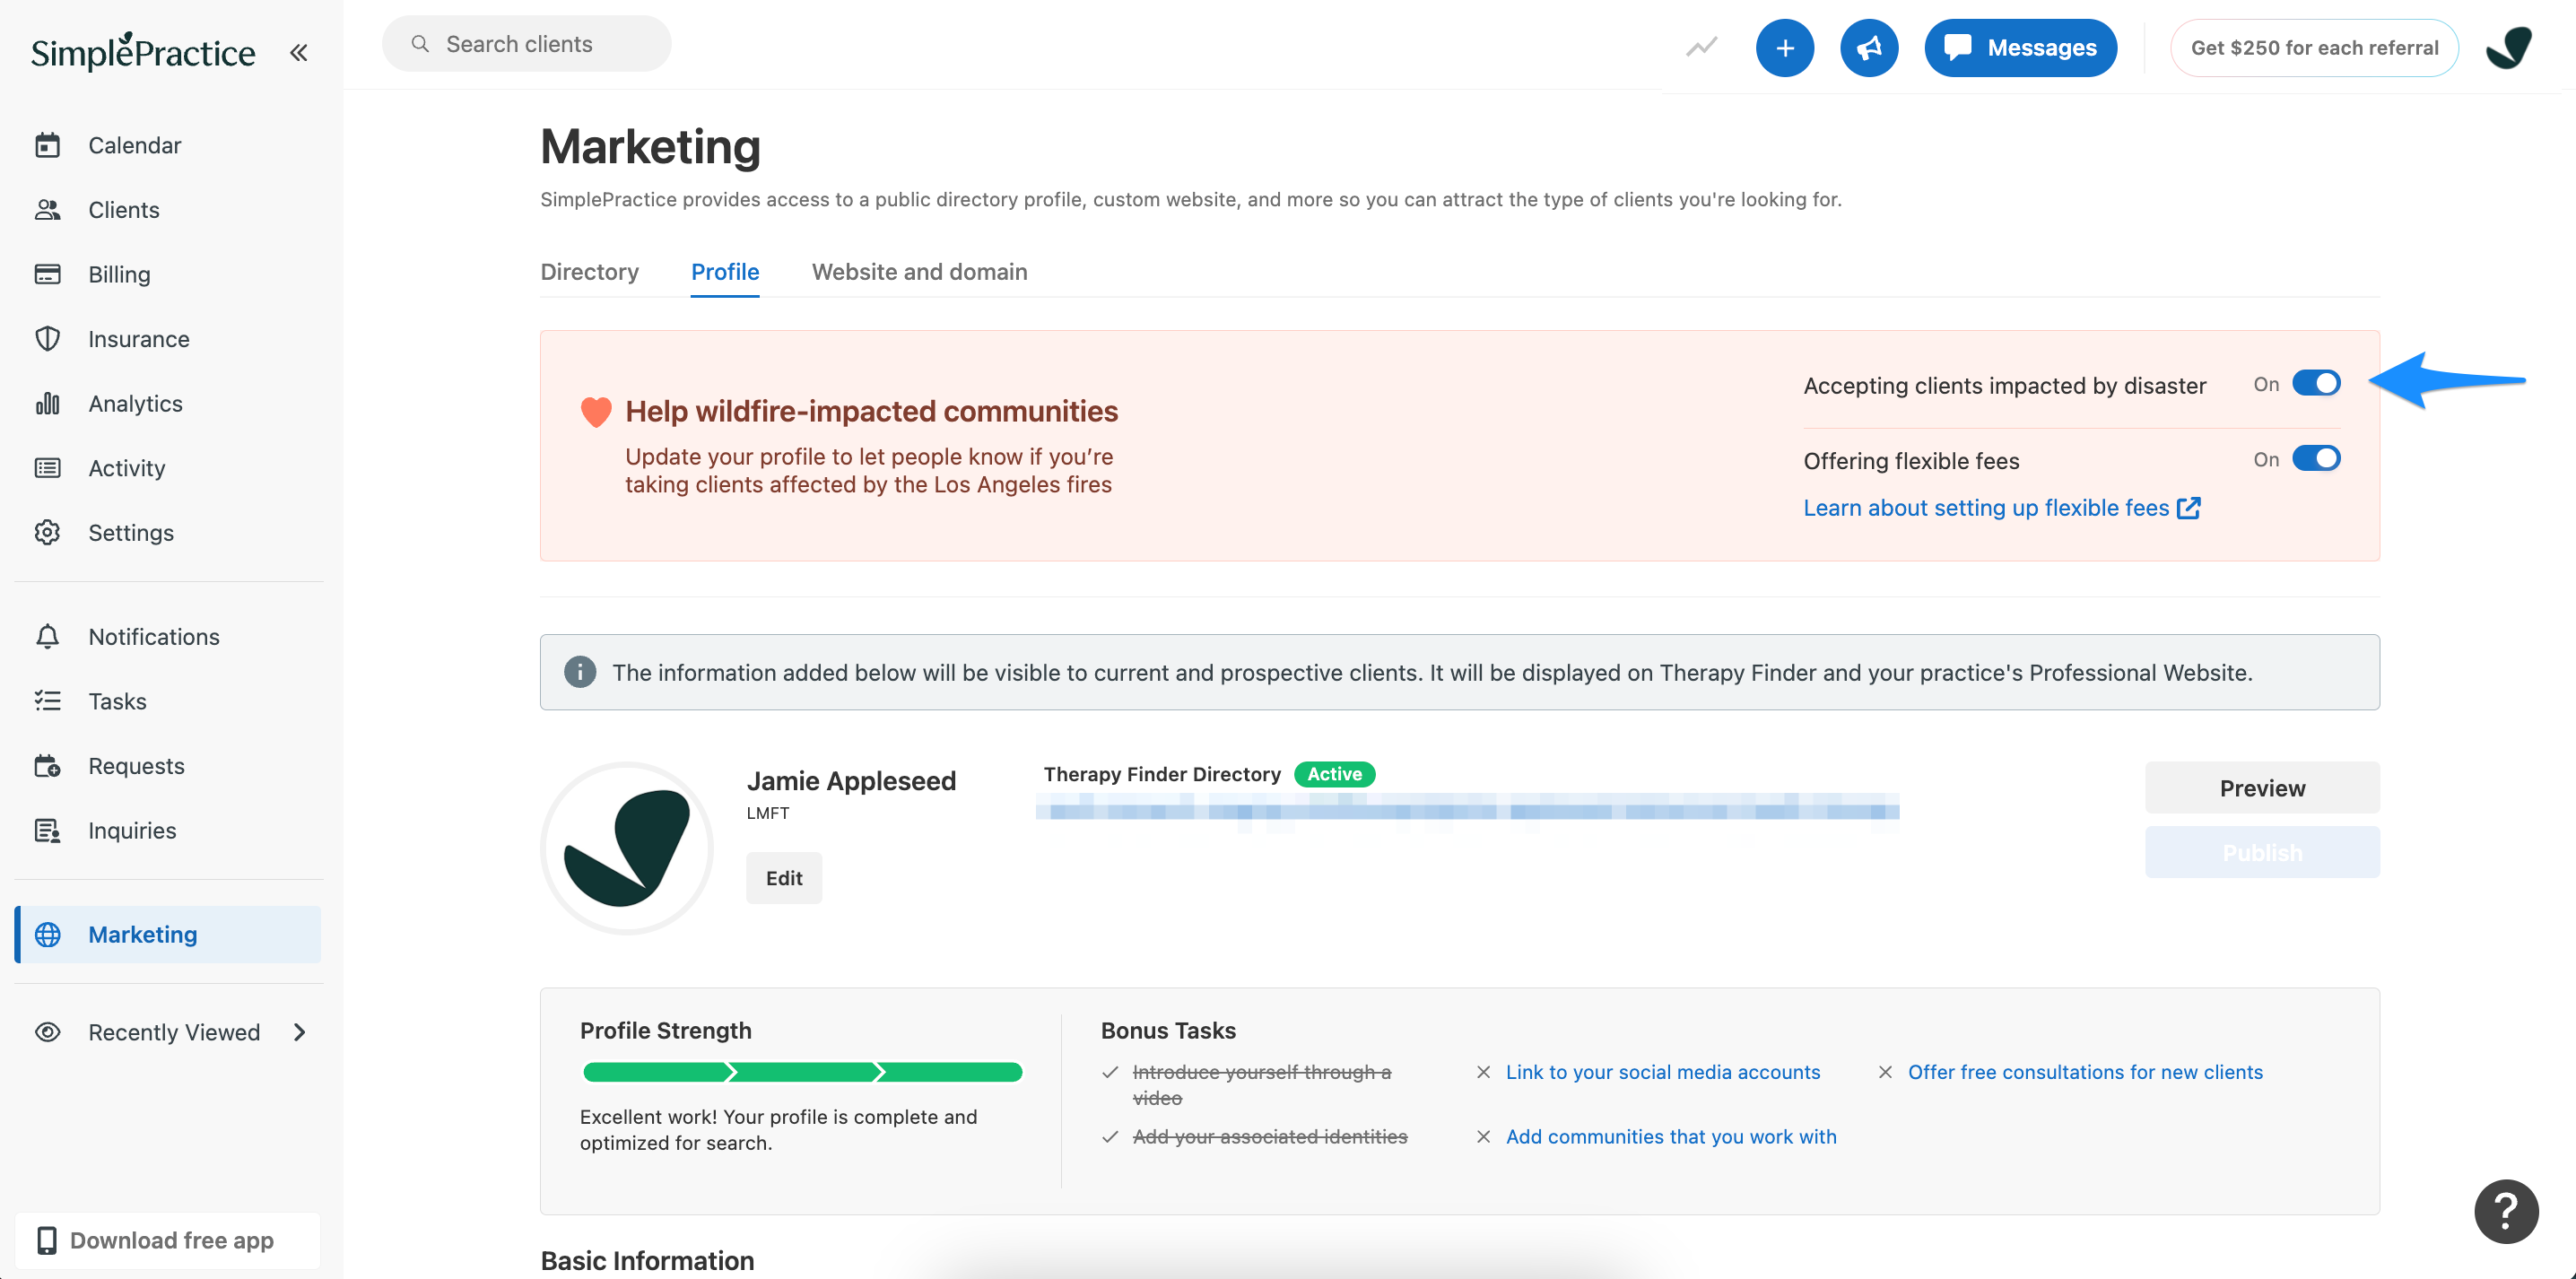The width and height of the screenshot is (2576, 1279).
Task: Click the green Active status badge
Action: (x=1334, y=774)
